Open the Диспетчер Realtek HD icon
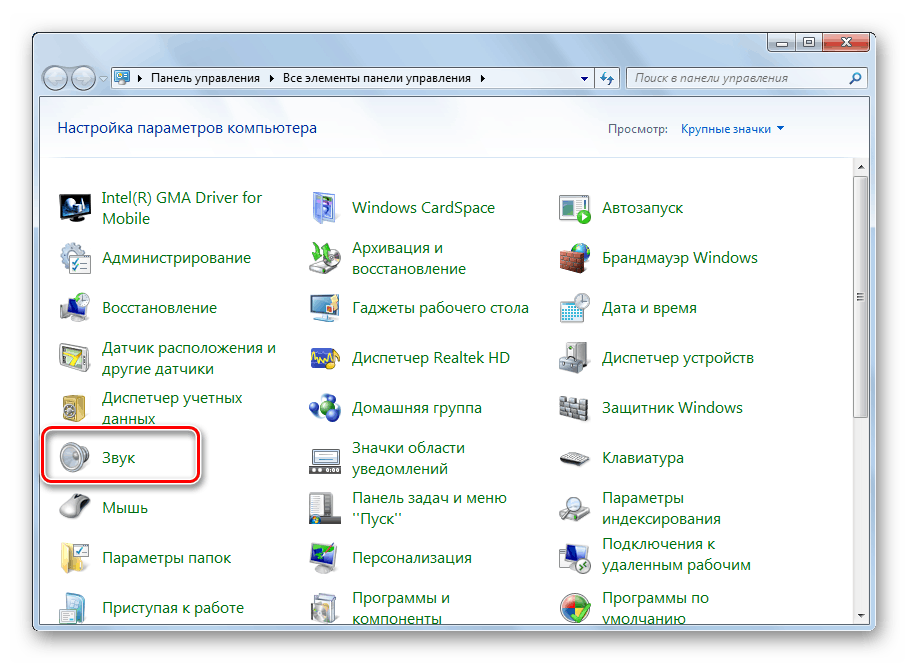 (x=325, y=358)
